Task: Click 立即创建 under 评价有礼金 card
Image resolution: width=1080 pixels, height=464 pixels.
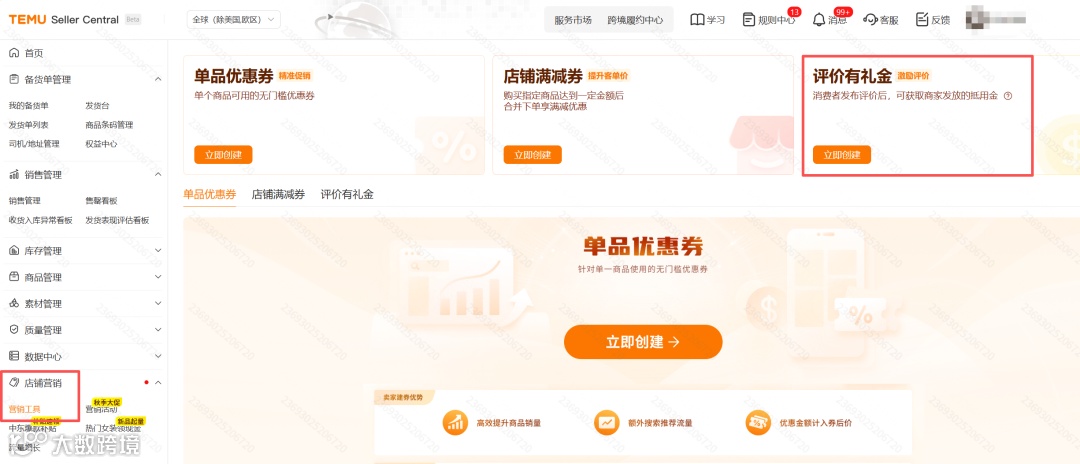Action: pyautogui.click(x=842, y=155)
